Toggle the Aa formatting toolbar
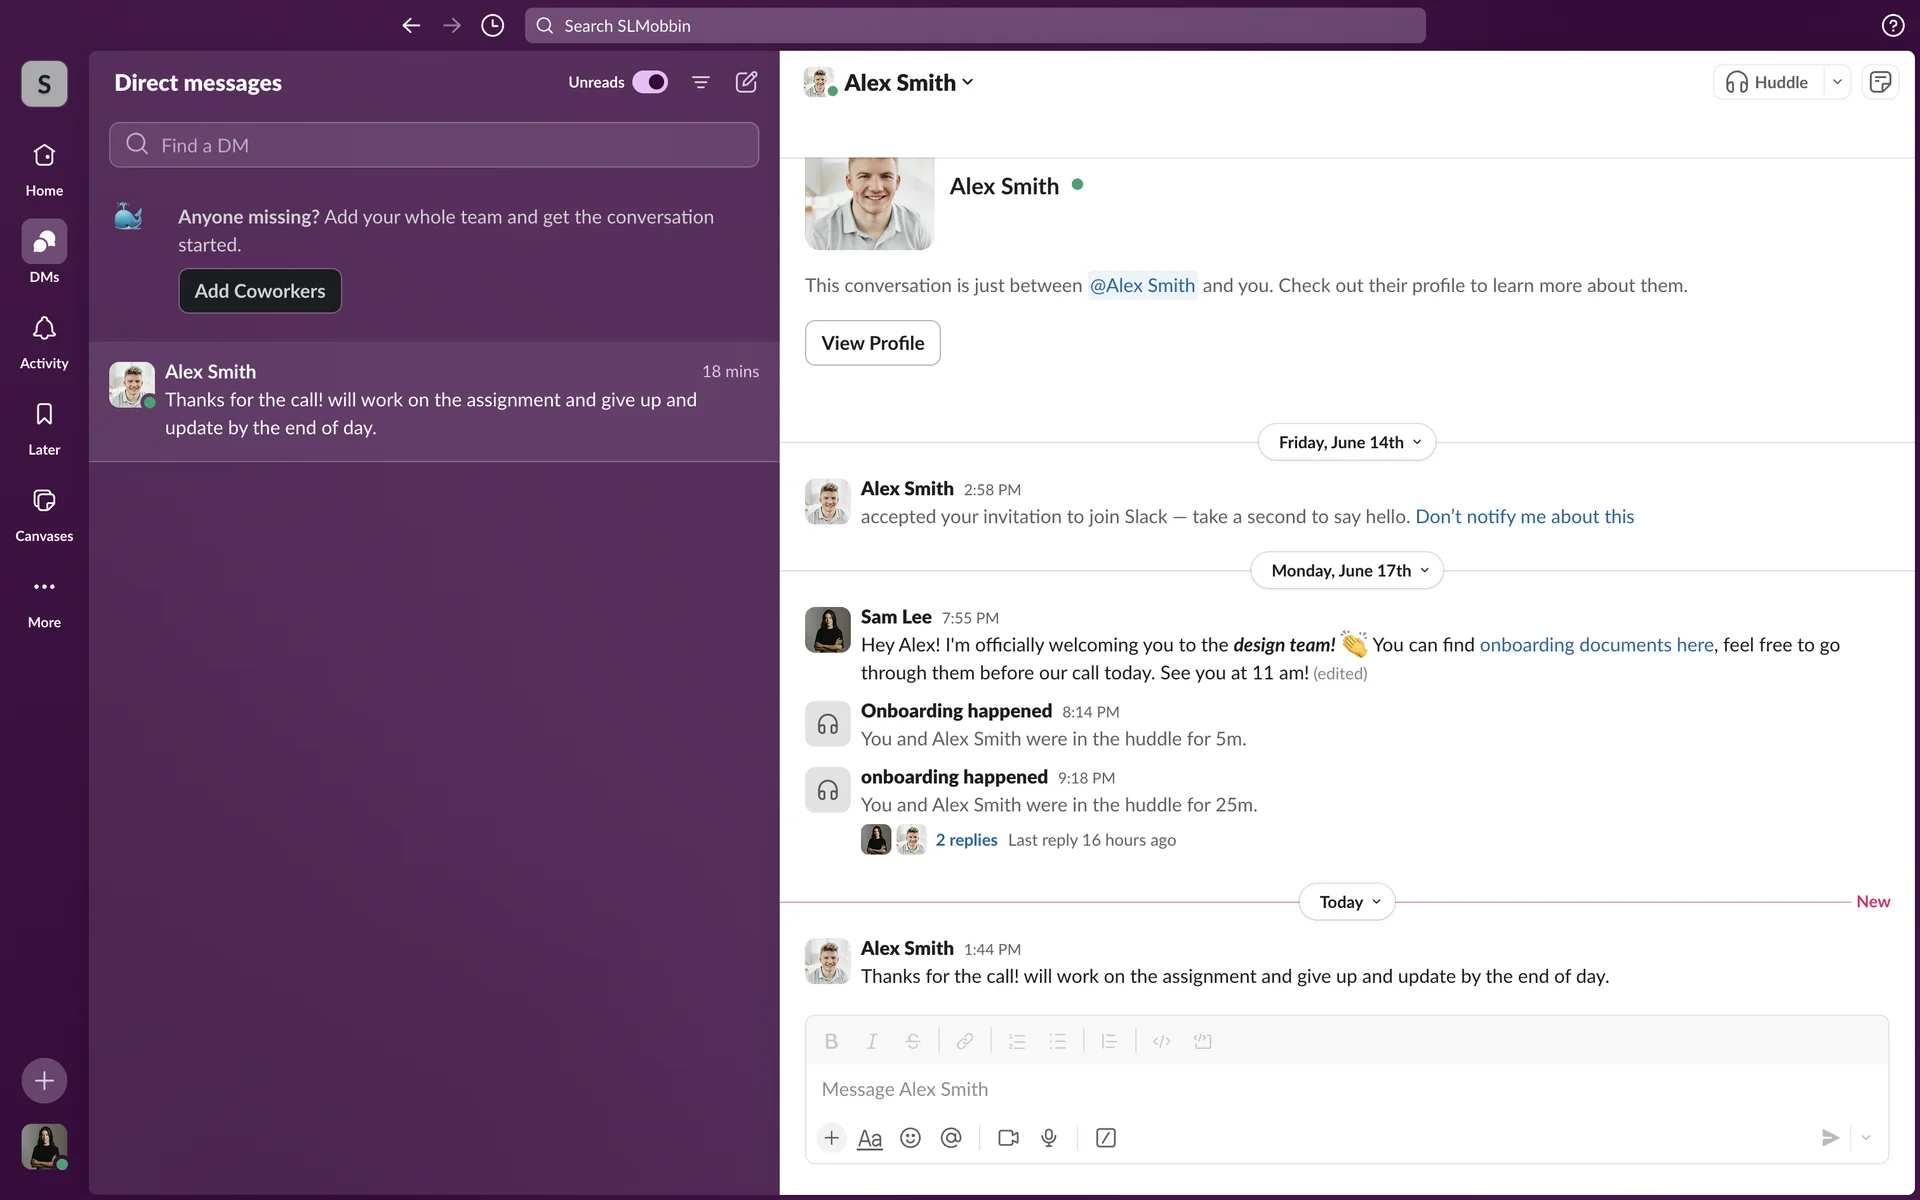 [x=870, y=1138]
